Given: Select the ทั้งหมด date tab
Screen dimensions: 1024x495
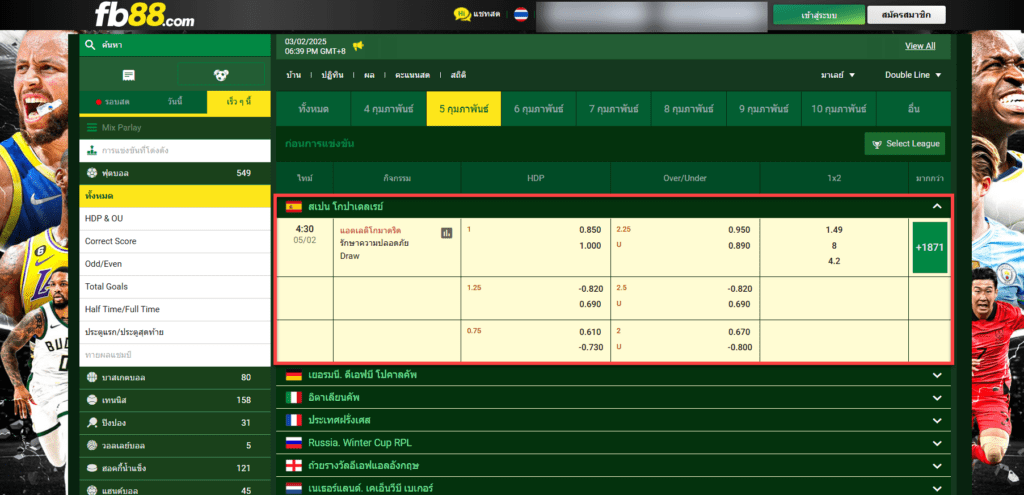Looking at the screenshot, I should click(313, 109).
